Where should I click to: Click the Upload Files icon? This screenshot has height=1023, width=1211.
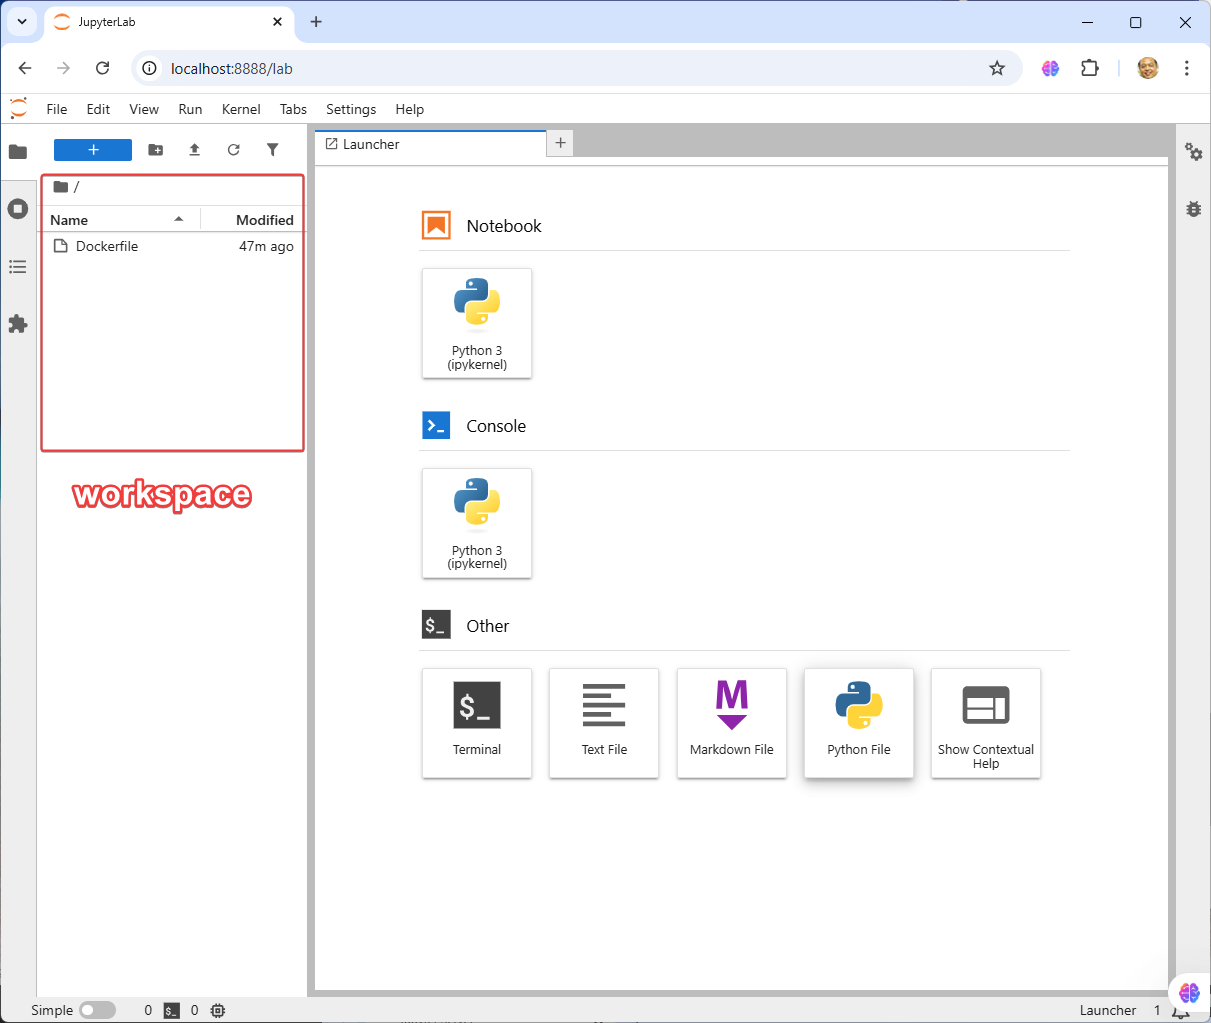[195, 150]
